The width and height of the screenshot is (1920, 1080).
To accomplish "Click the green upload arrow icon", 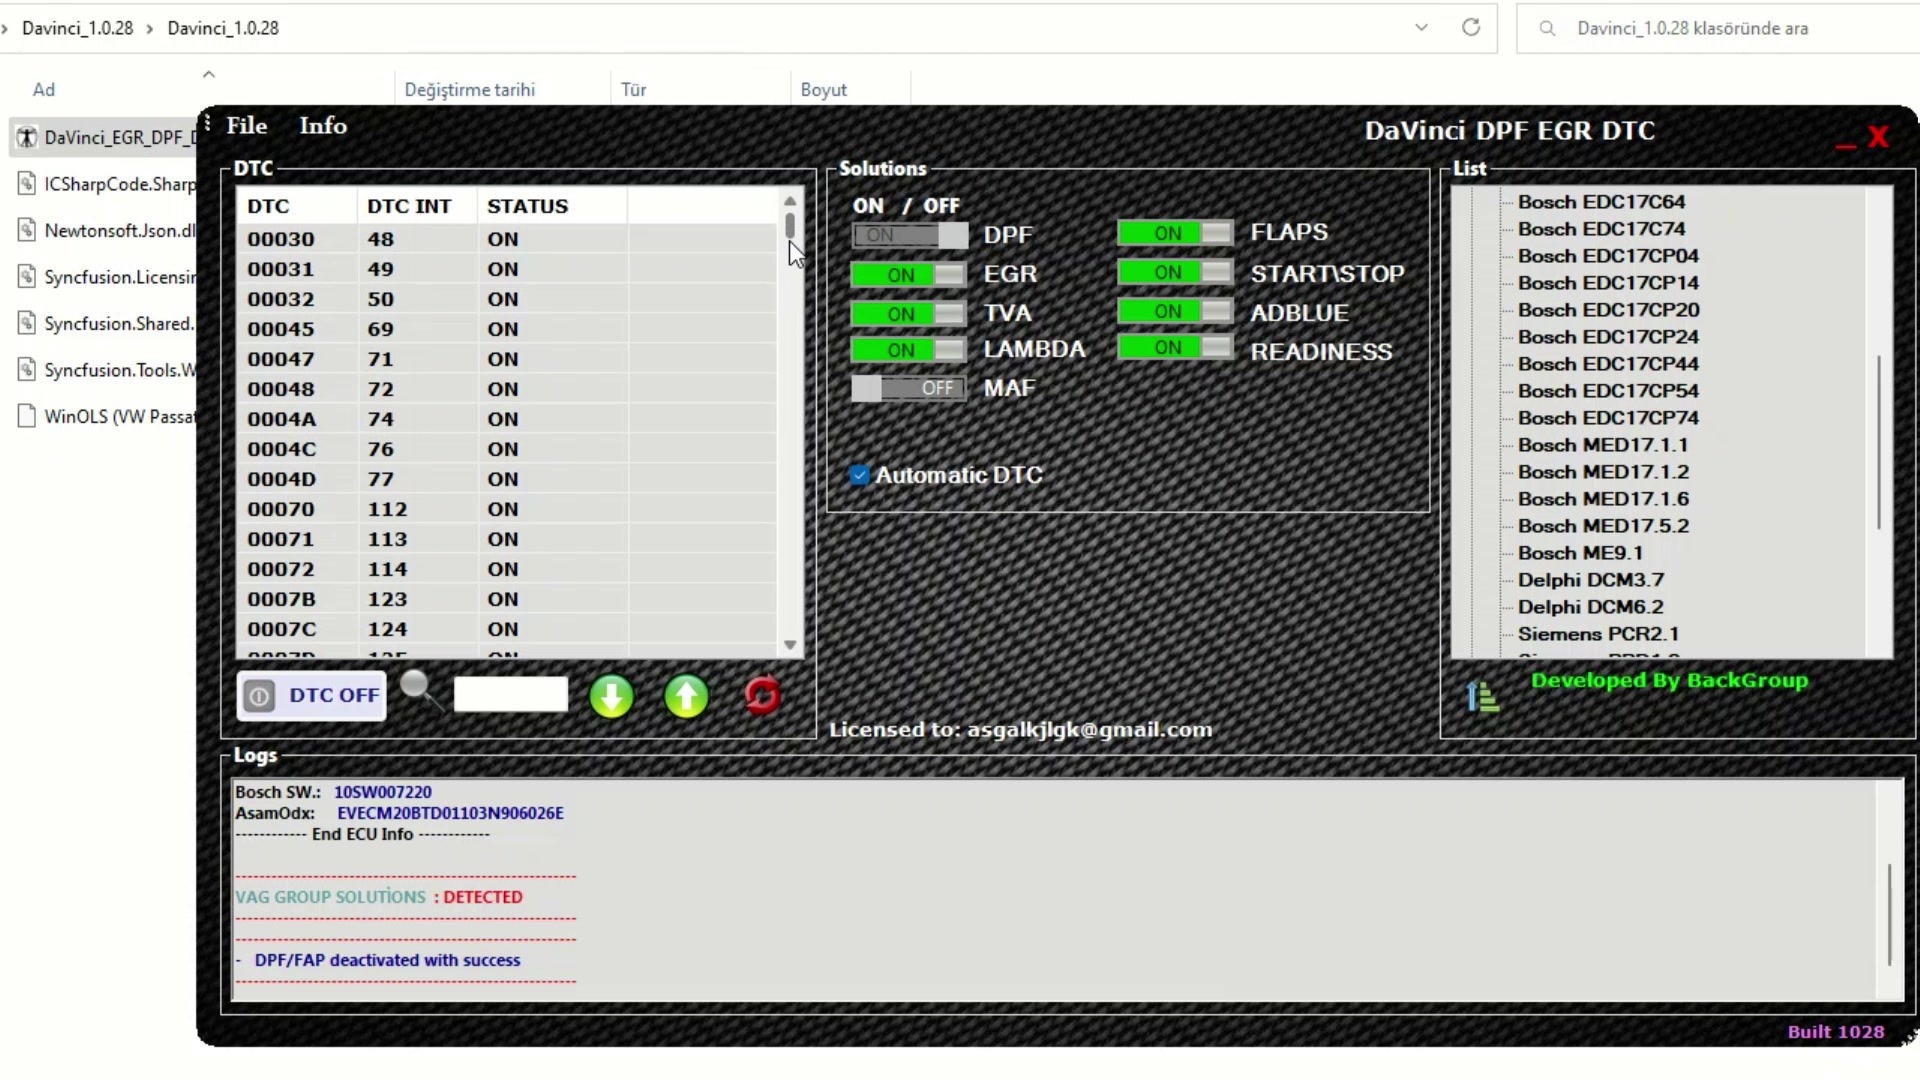I will coord(687,696).
